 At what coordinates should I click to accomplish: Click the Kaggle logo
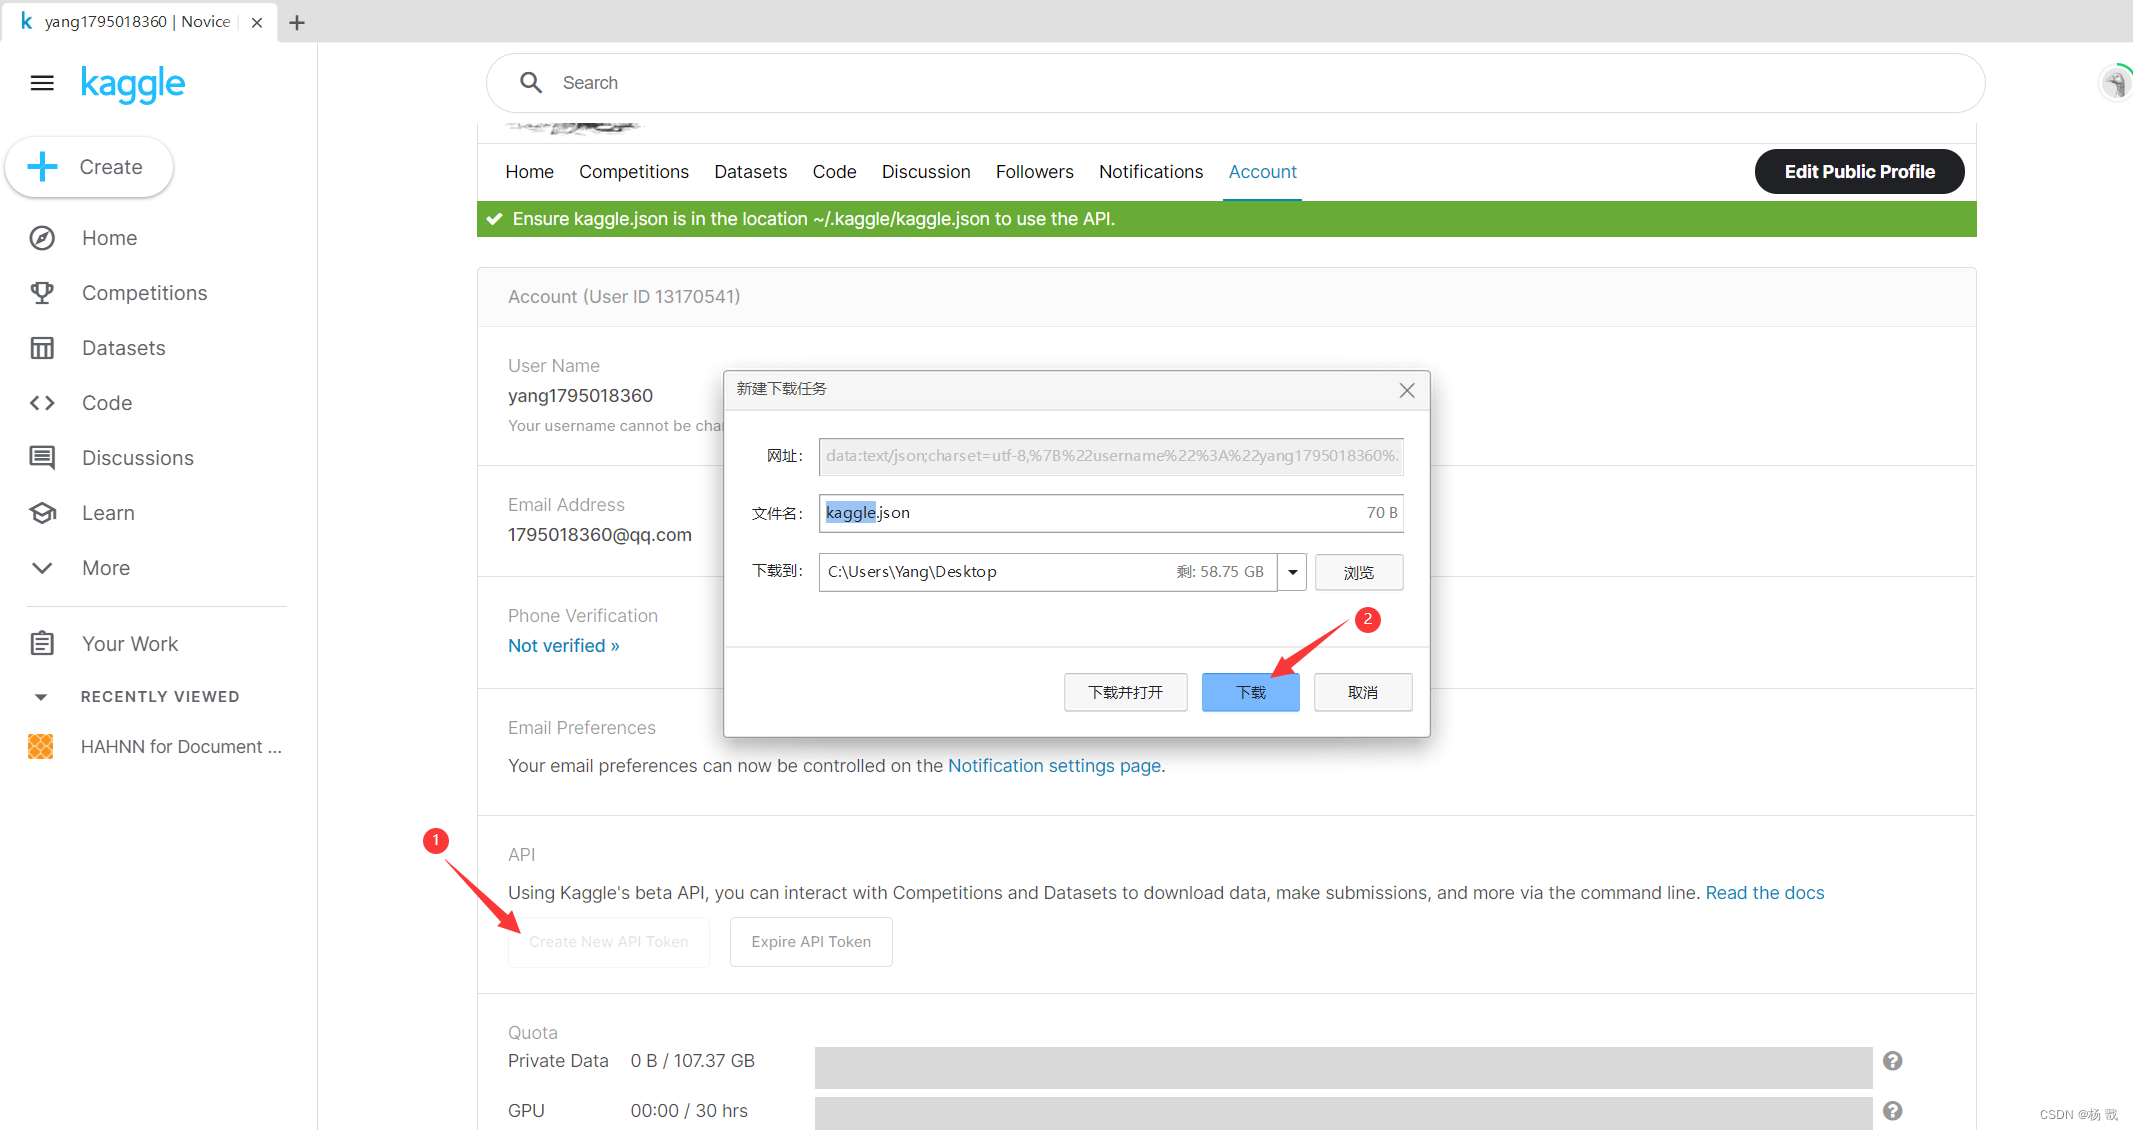coord(133,84)
